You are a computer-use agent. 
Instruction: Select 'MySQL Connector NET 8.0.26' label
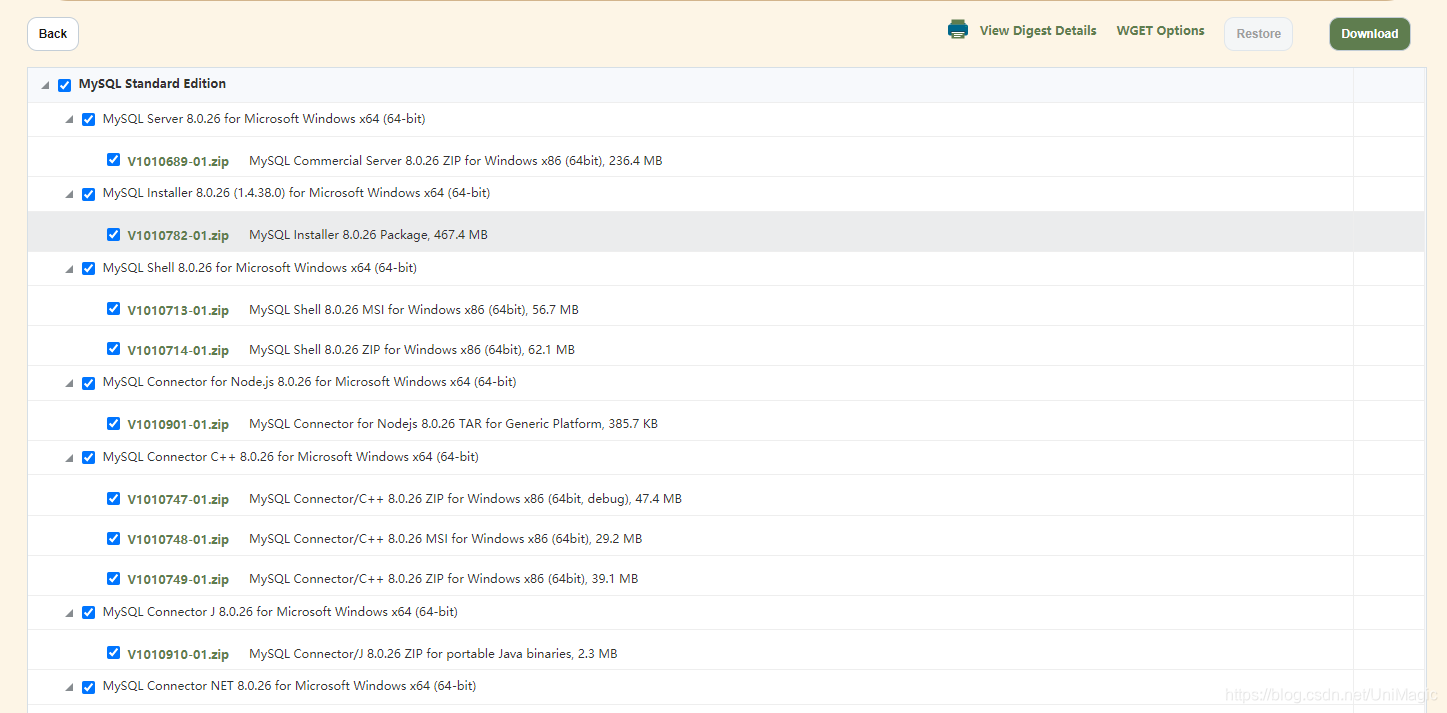click(289, 686)
